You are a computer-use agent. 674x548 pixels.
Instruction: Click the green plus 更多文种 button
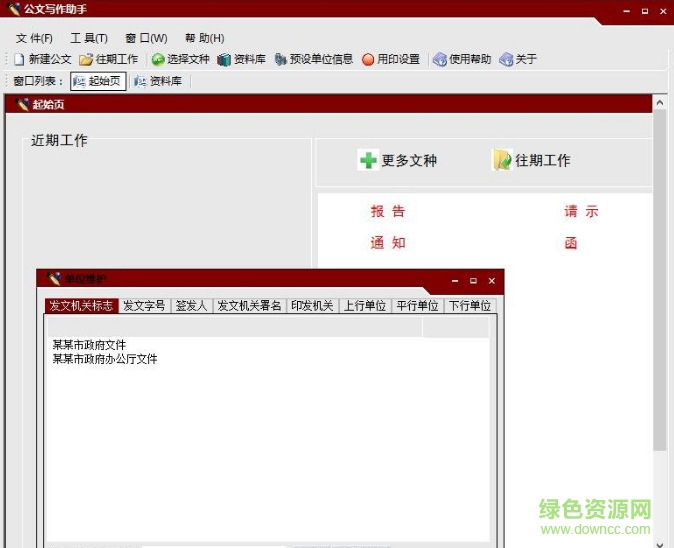369,160
